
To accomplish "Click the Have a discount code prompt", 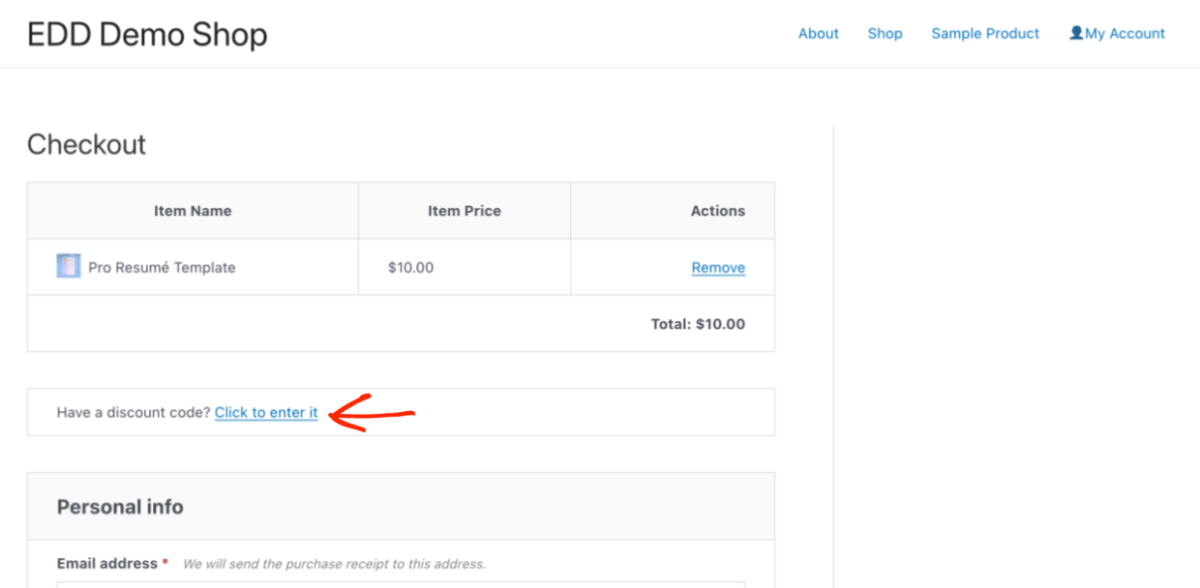I will click(133, 412).
